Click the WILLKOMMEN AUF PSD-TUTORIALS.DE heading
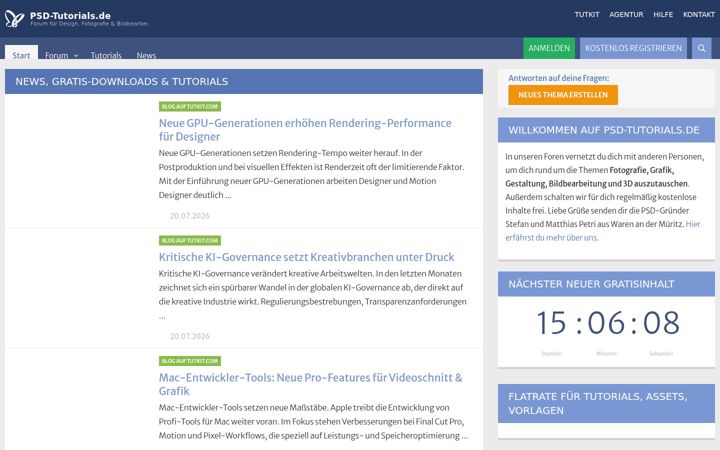Image resolution: width=720 pixels, height=450 pixels. (604, 130)
